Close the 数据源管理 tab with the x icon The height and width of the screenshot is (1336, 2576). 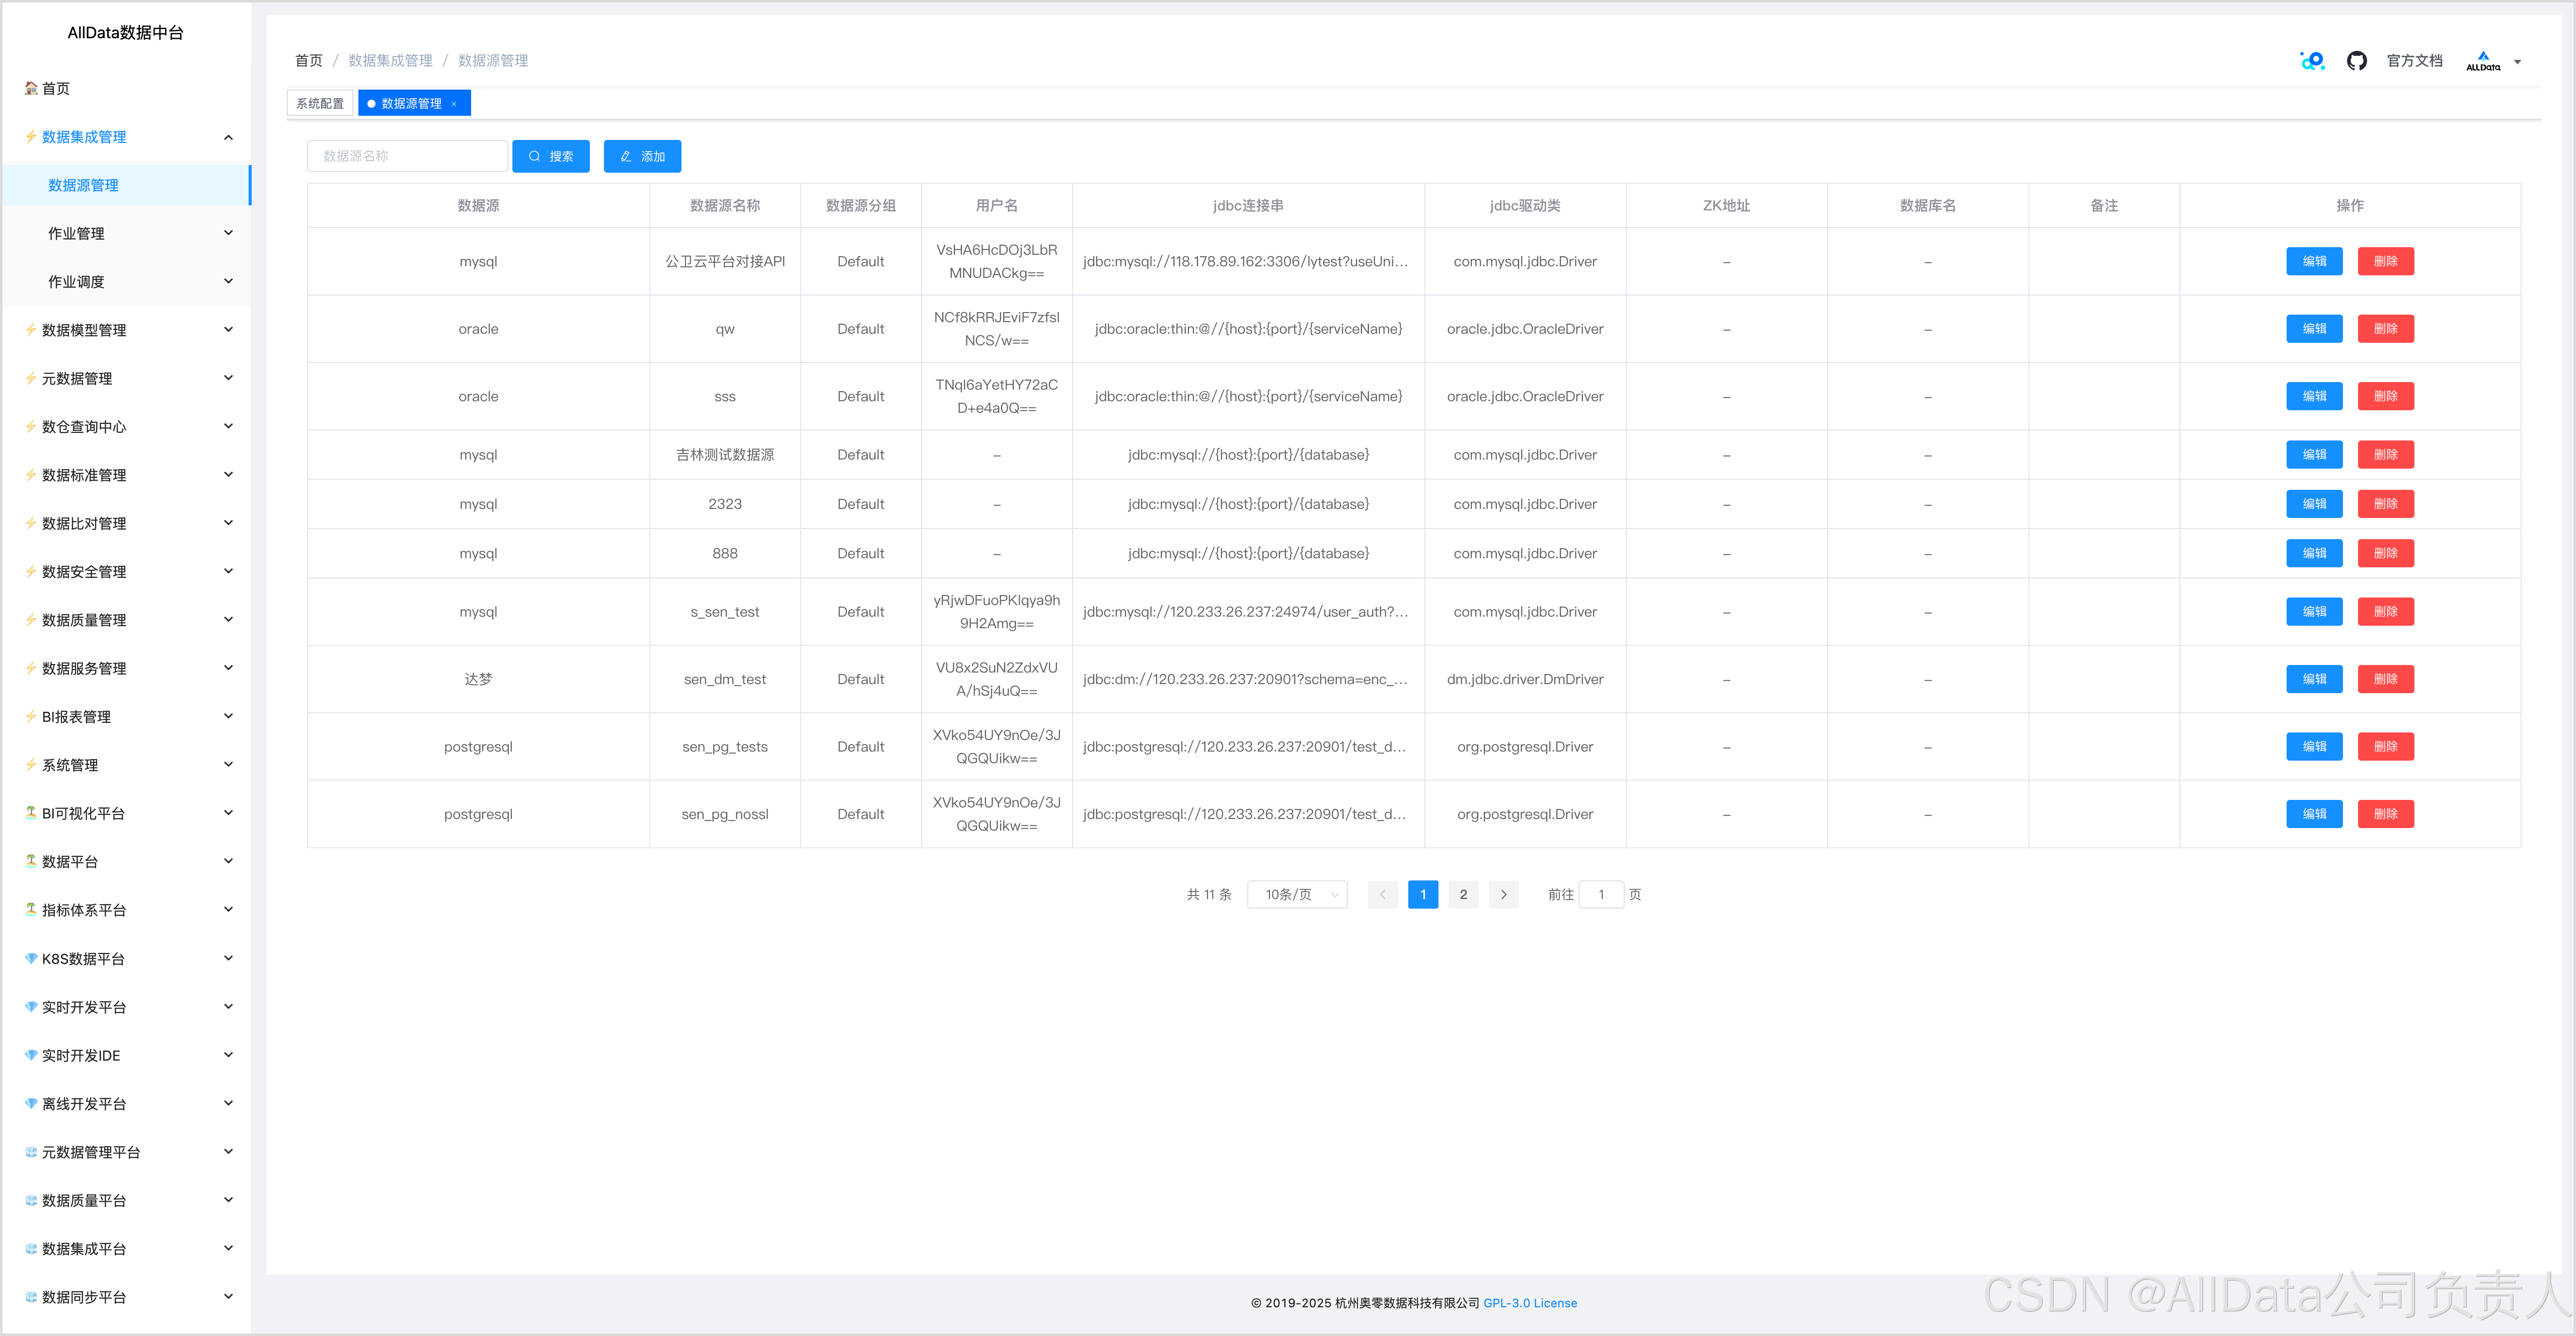click(454, 104)
